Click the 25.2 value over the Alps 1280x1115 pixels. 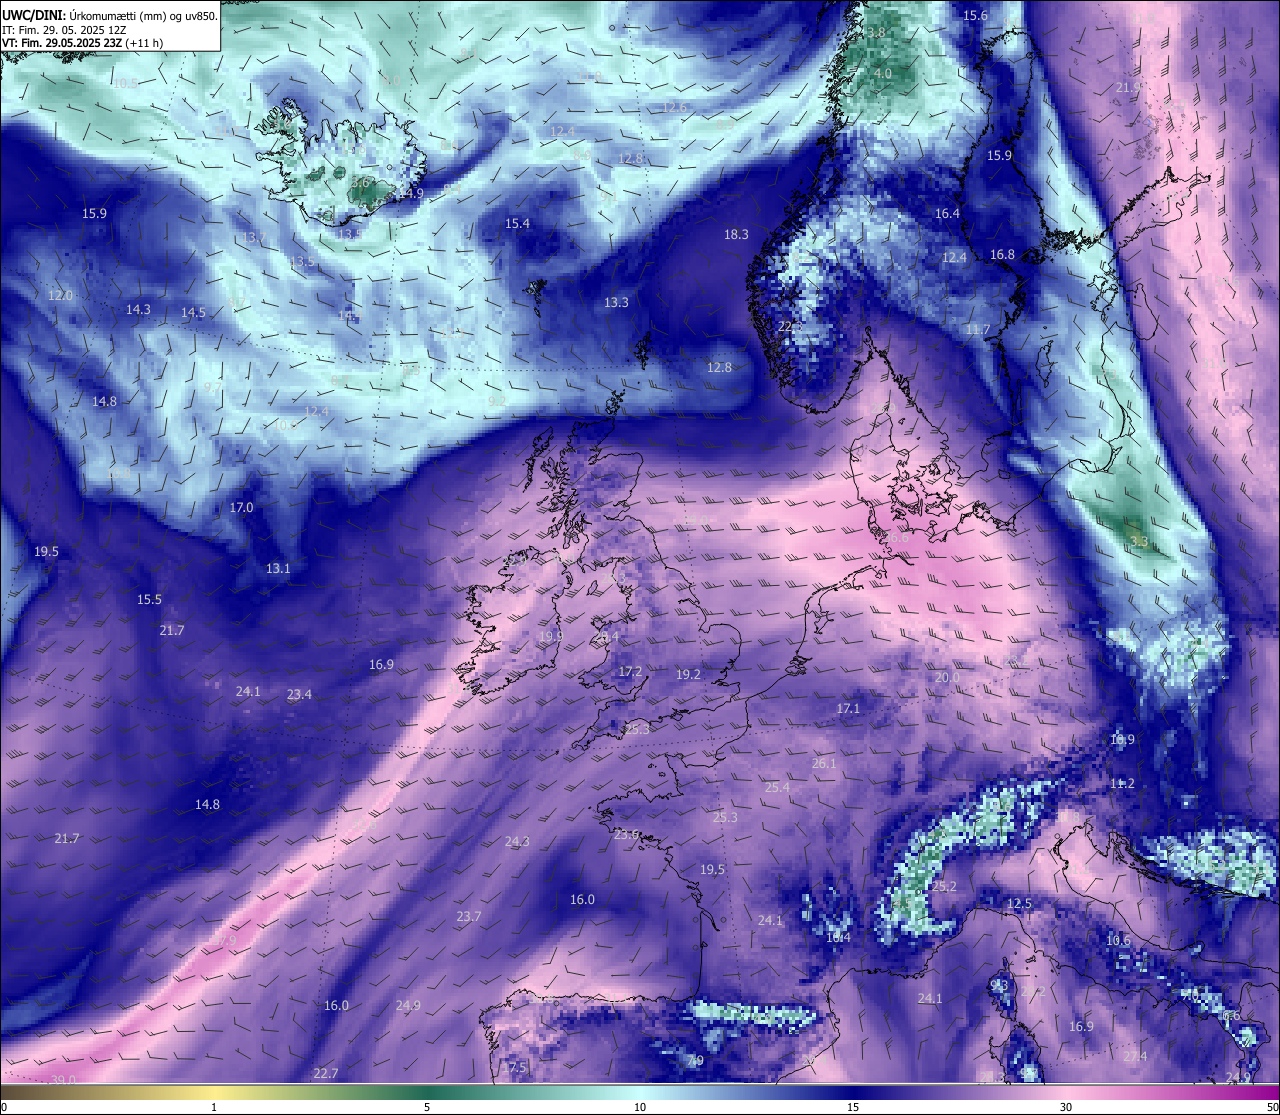coord(944,887)
